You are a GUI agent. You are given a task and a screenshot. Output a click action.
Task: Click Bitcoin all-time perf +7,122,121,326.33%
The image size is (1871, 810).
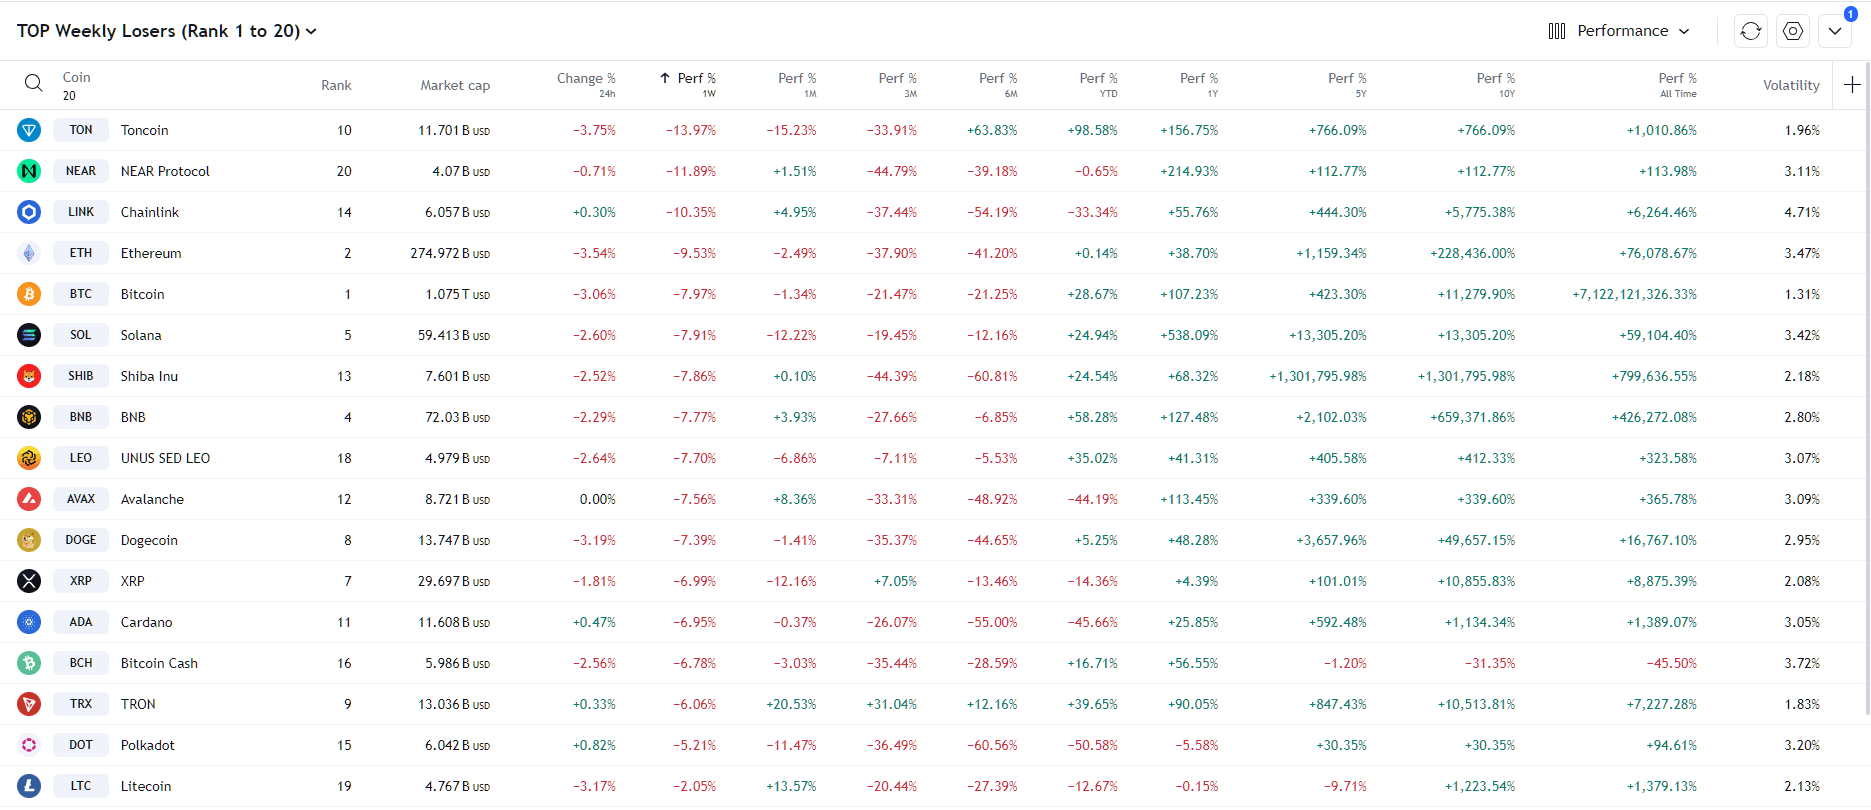pyautogui.click(x=1634, y=294)
